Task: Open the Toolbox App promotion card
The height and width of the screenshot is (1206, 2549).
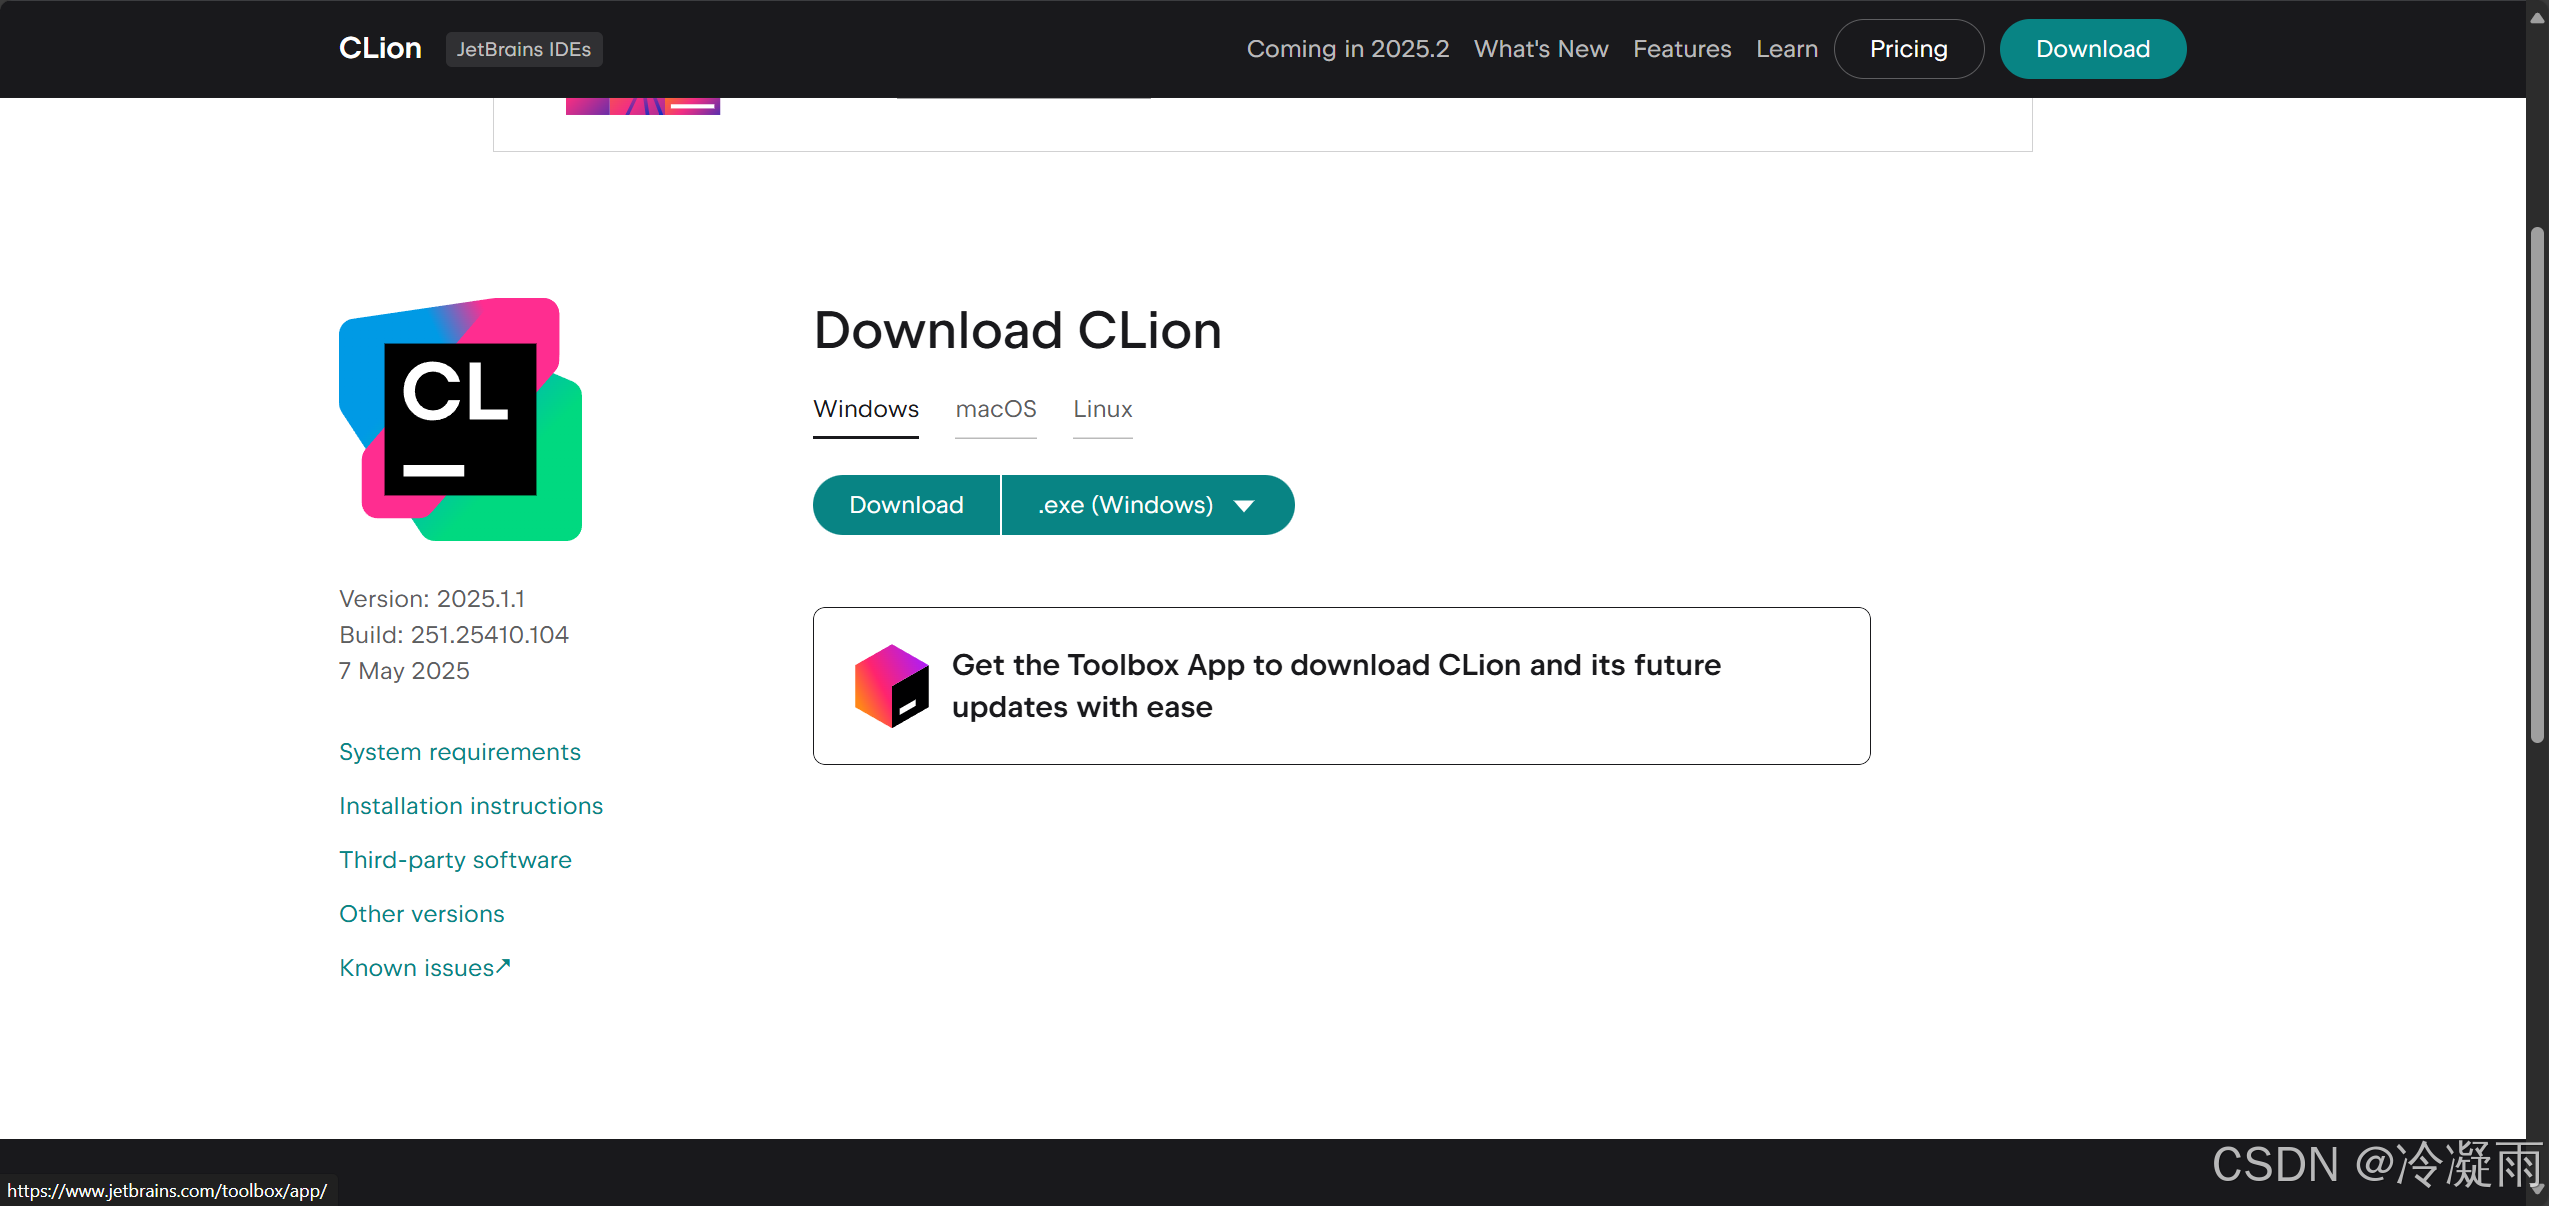Action: pyautogui.click(x=1341, y=686)
